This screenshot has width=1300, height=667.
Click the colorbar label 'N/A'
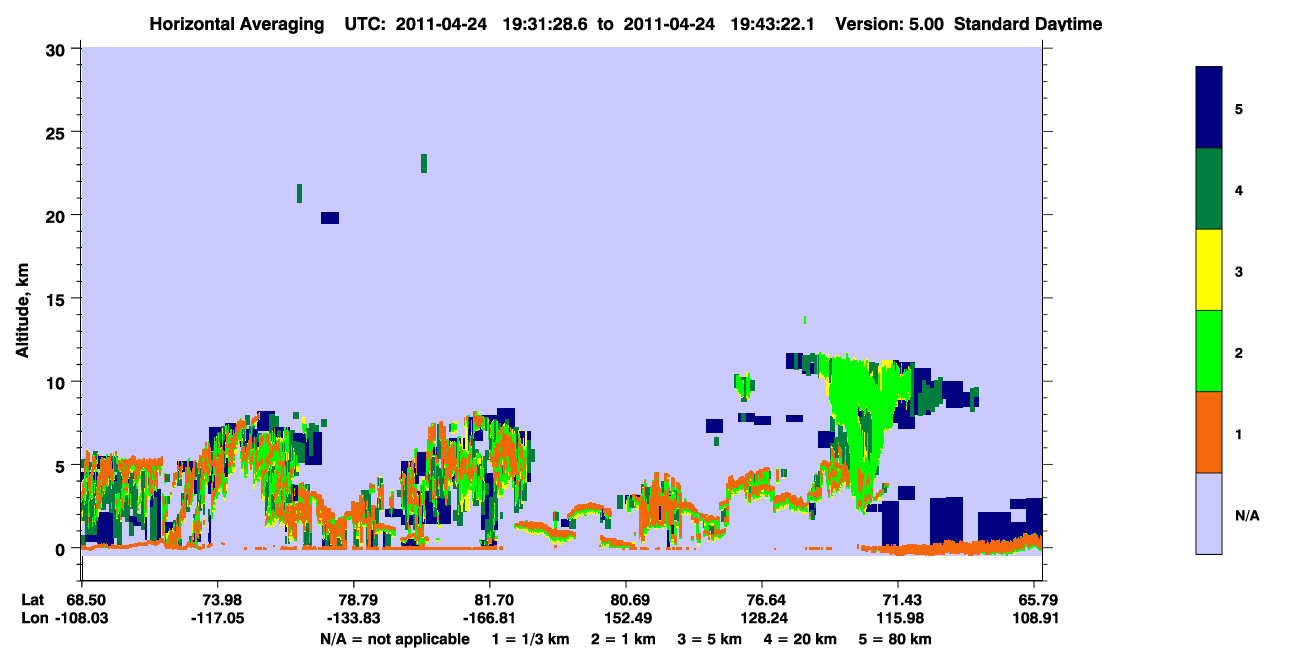[x=1246, y=515]
